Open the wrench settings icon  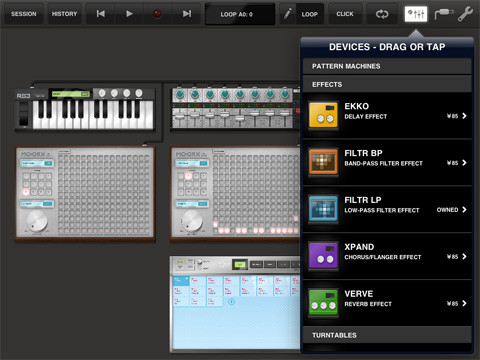coord(465,14)
